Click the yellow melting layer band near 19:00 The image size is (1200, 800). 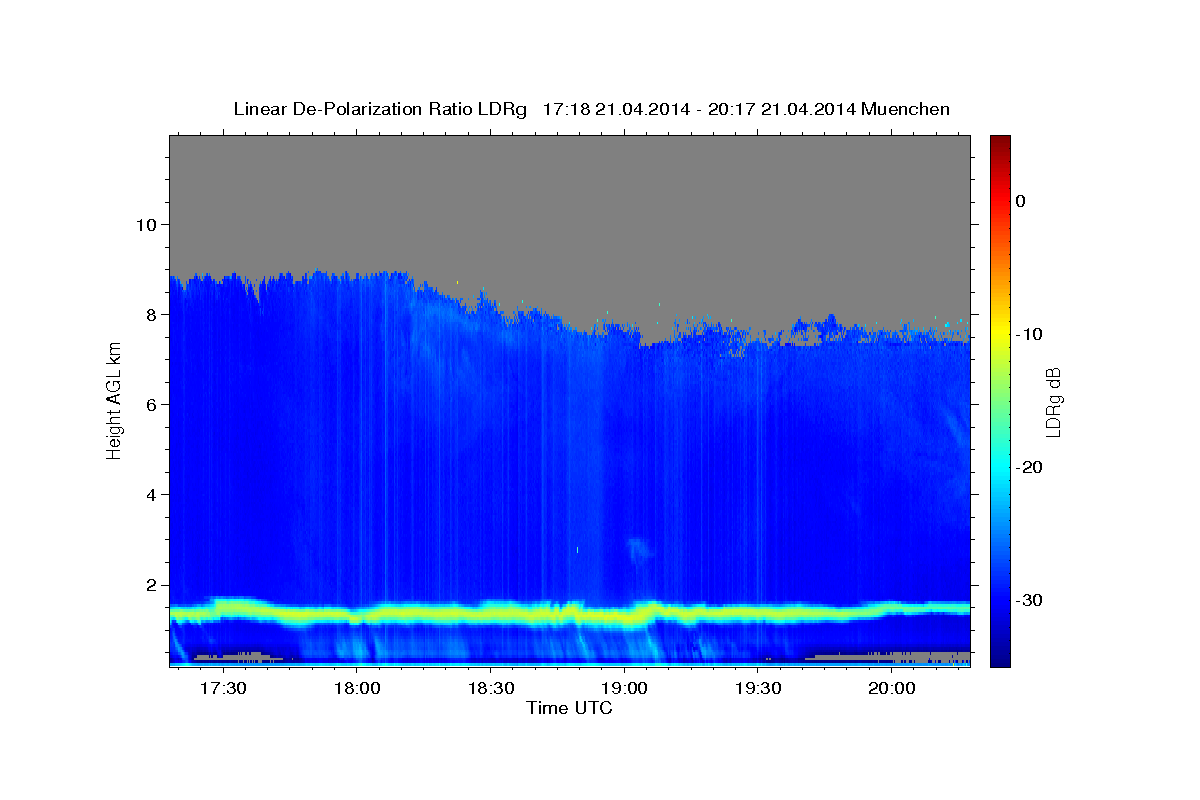624,615
